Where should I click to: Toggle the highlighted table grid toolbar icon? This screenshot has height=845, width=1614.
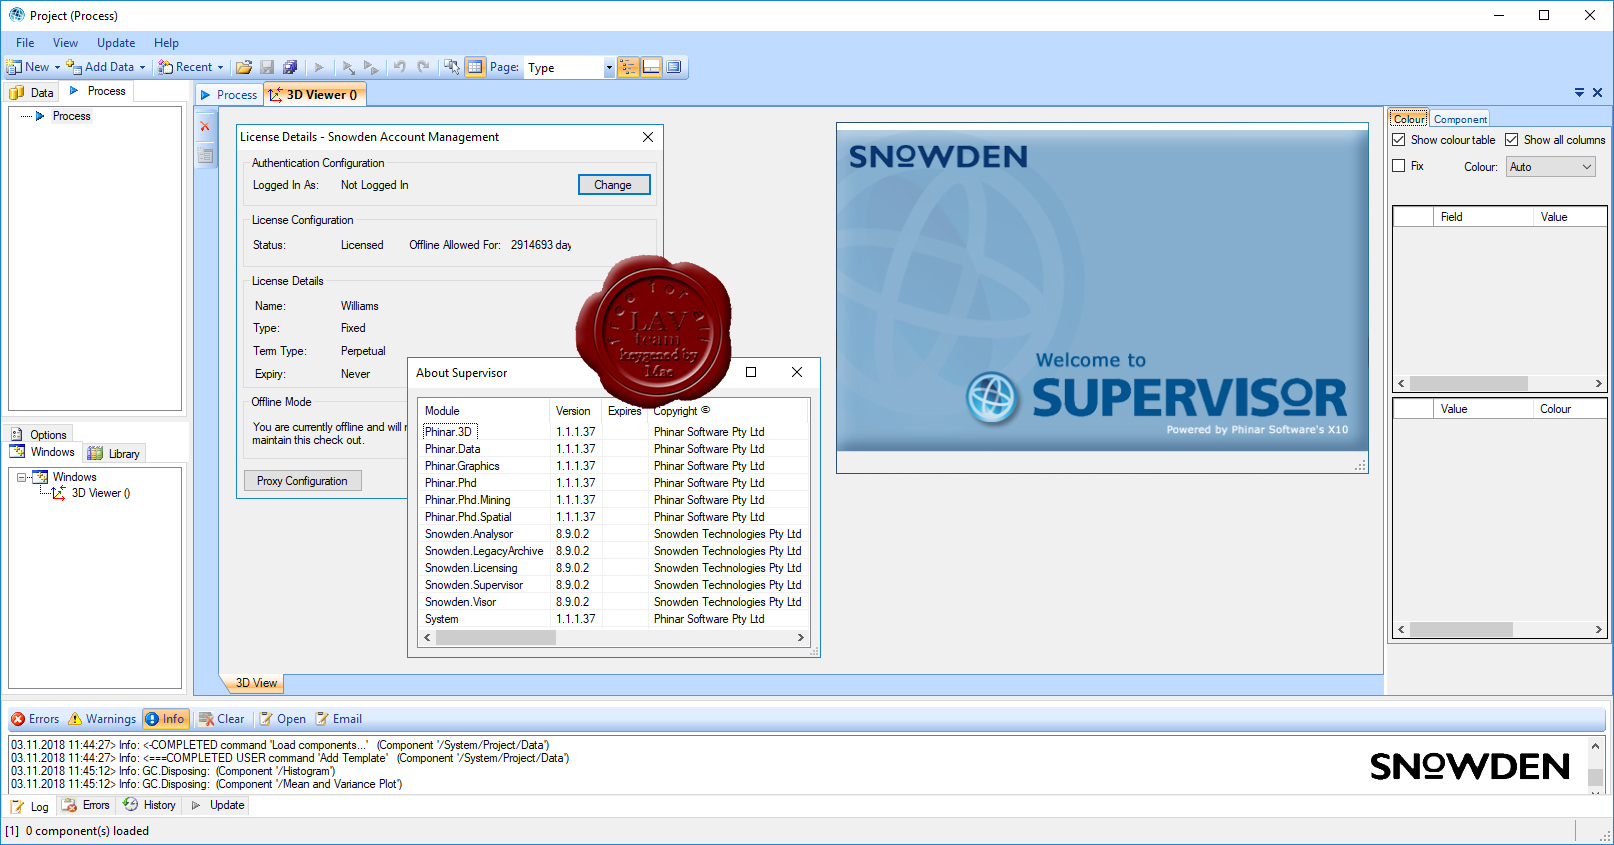[x=475, y=67]
